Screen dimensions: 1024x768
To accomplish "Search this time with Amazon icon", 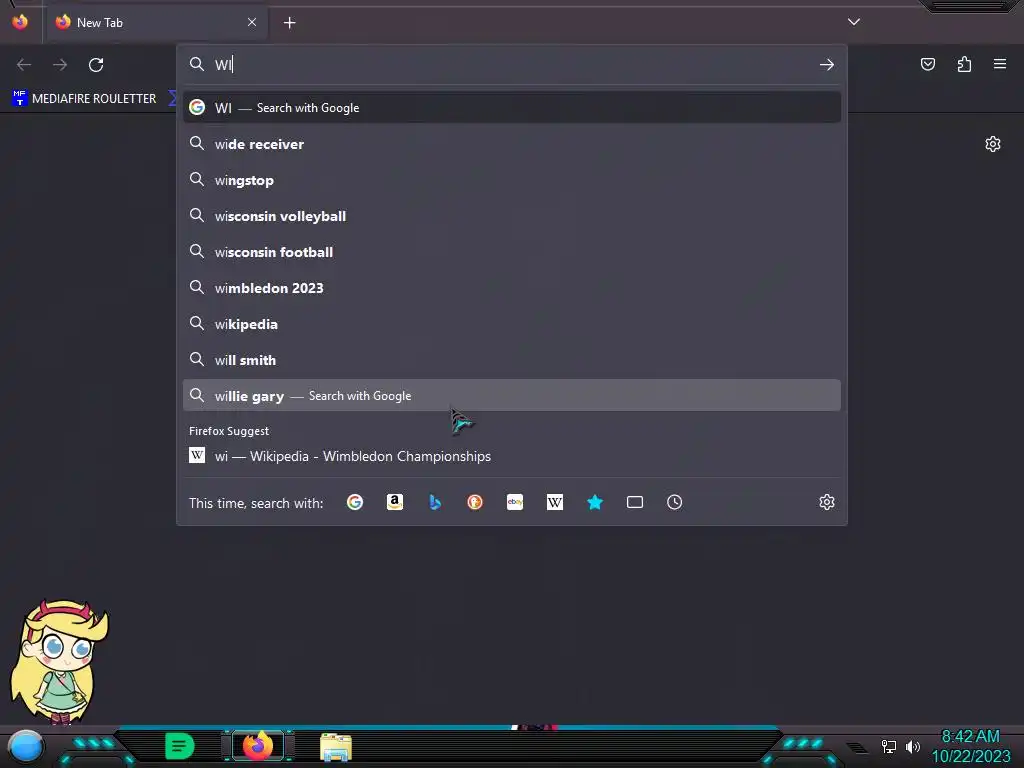I will pyautogui.click(x=394, y=502).
